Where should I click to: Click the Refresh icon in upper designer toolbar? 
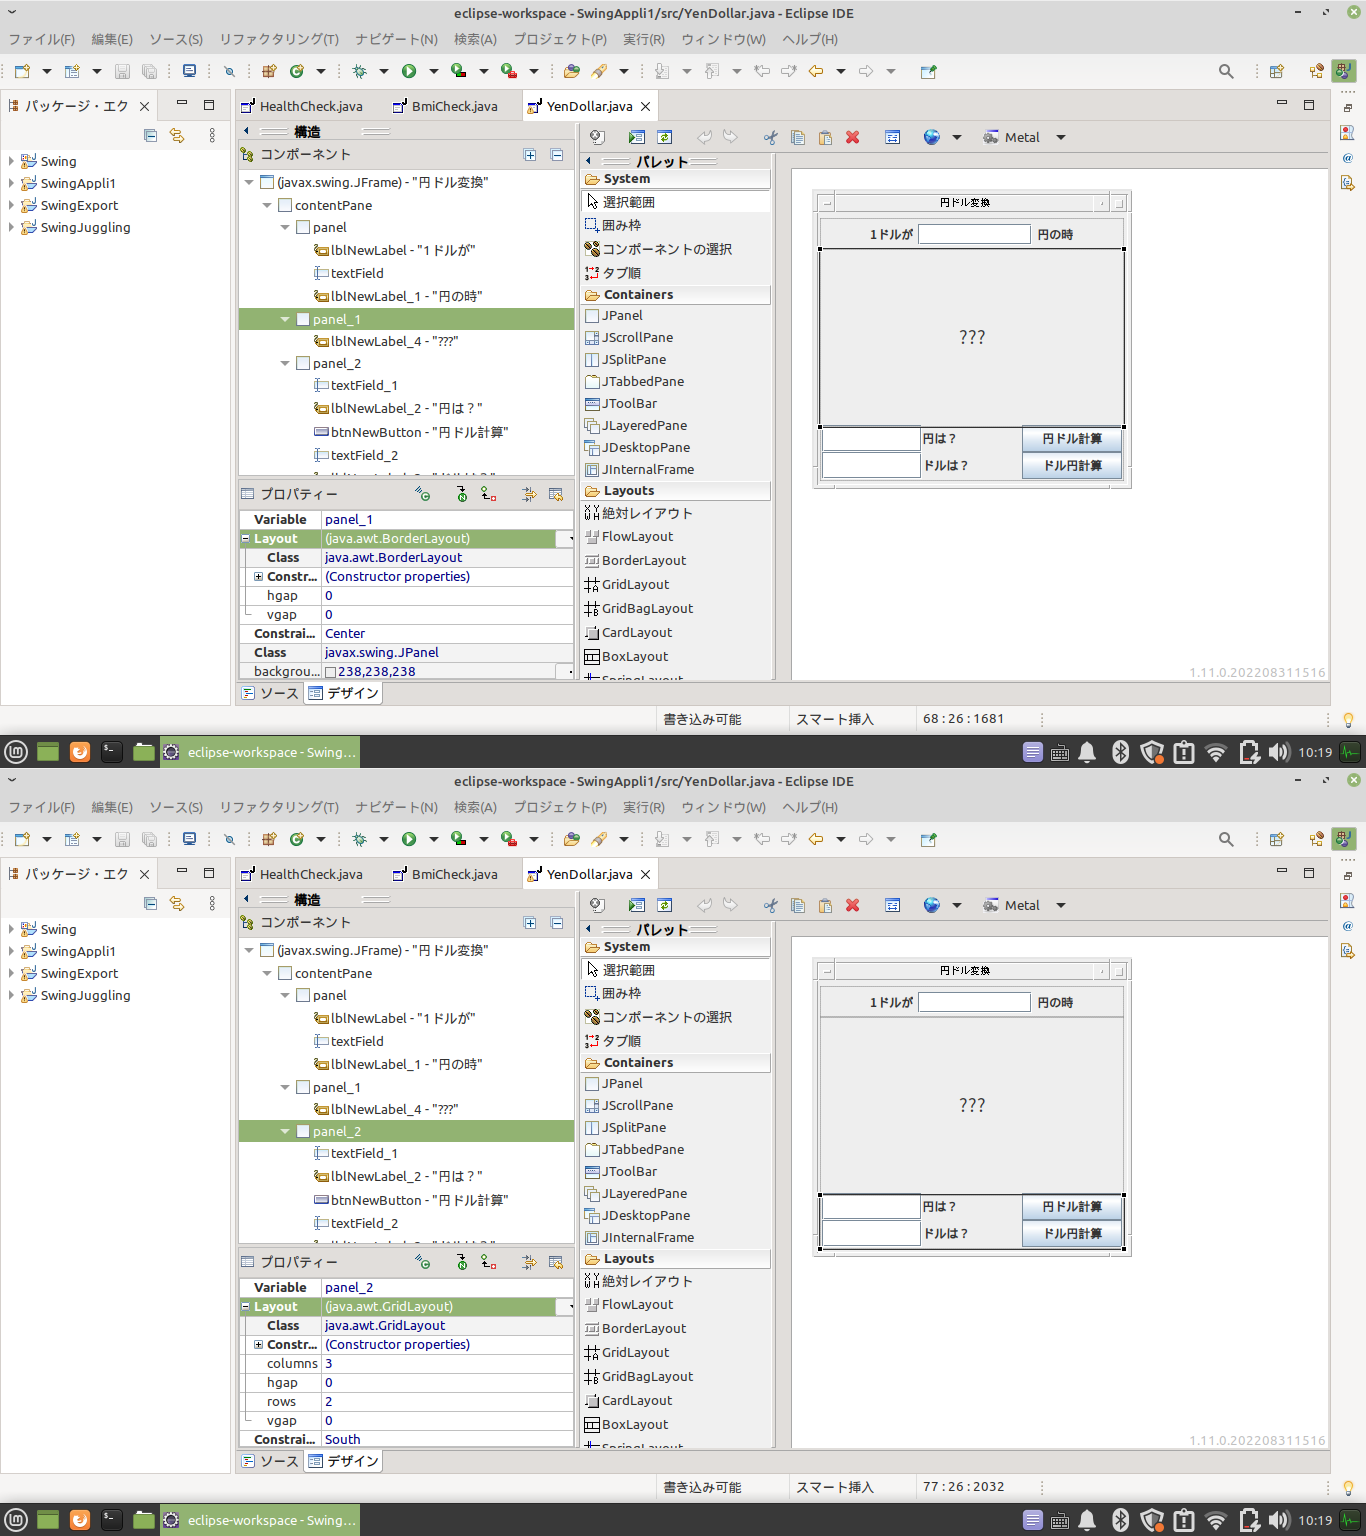[x=665, y=137]
